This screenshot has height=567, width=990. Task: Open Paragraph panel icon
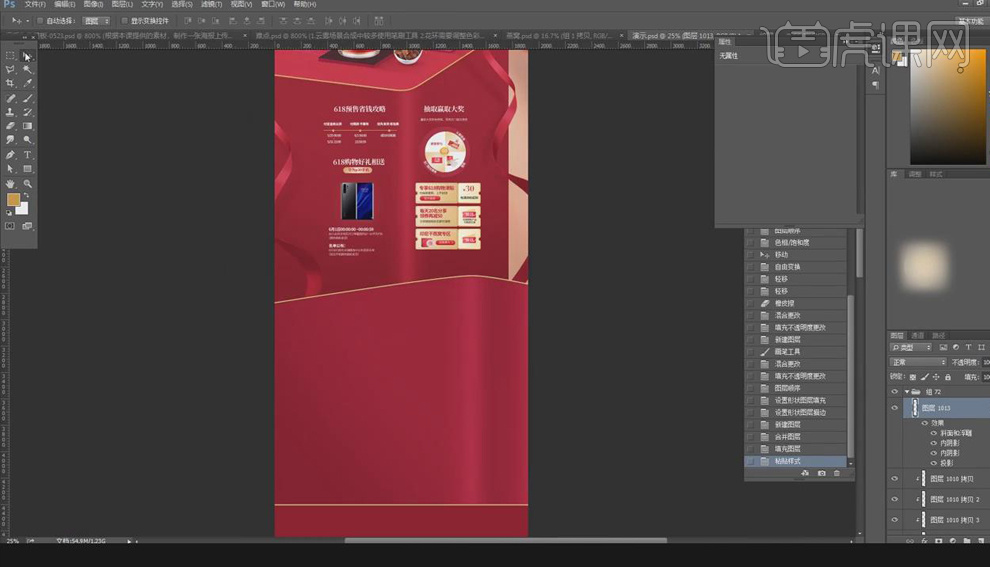876,85
